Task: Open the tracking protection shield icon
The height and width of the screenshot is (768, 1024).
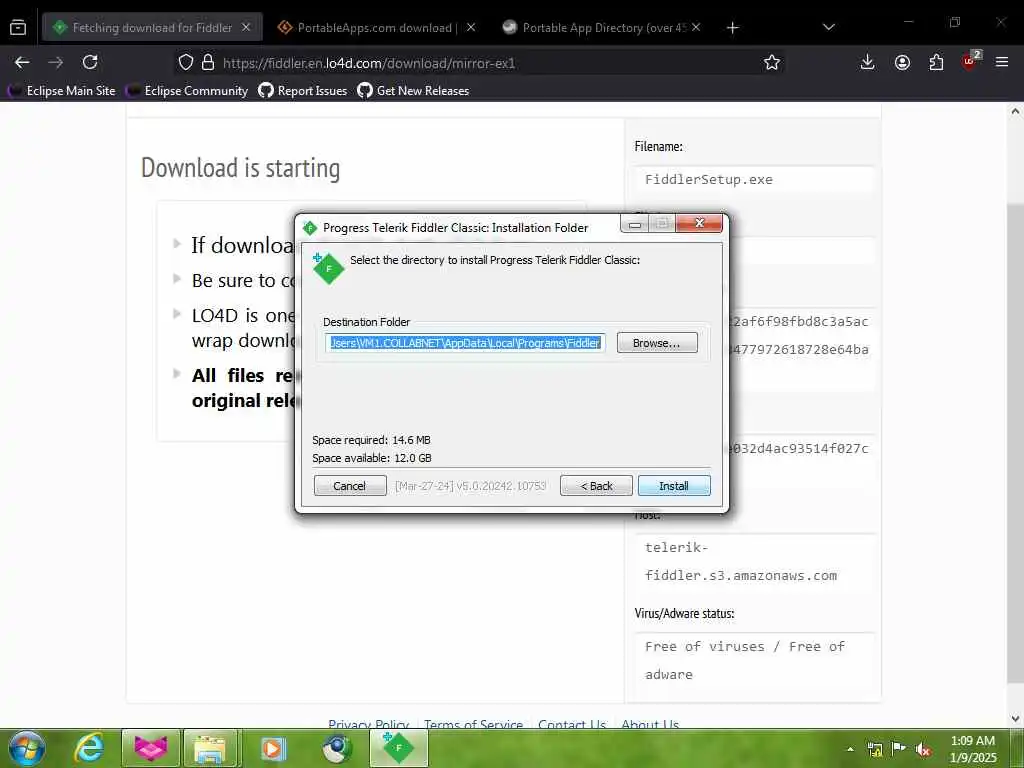Action: coord(186,63)
